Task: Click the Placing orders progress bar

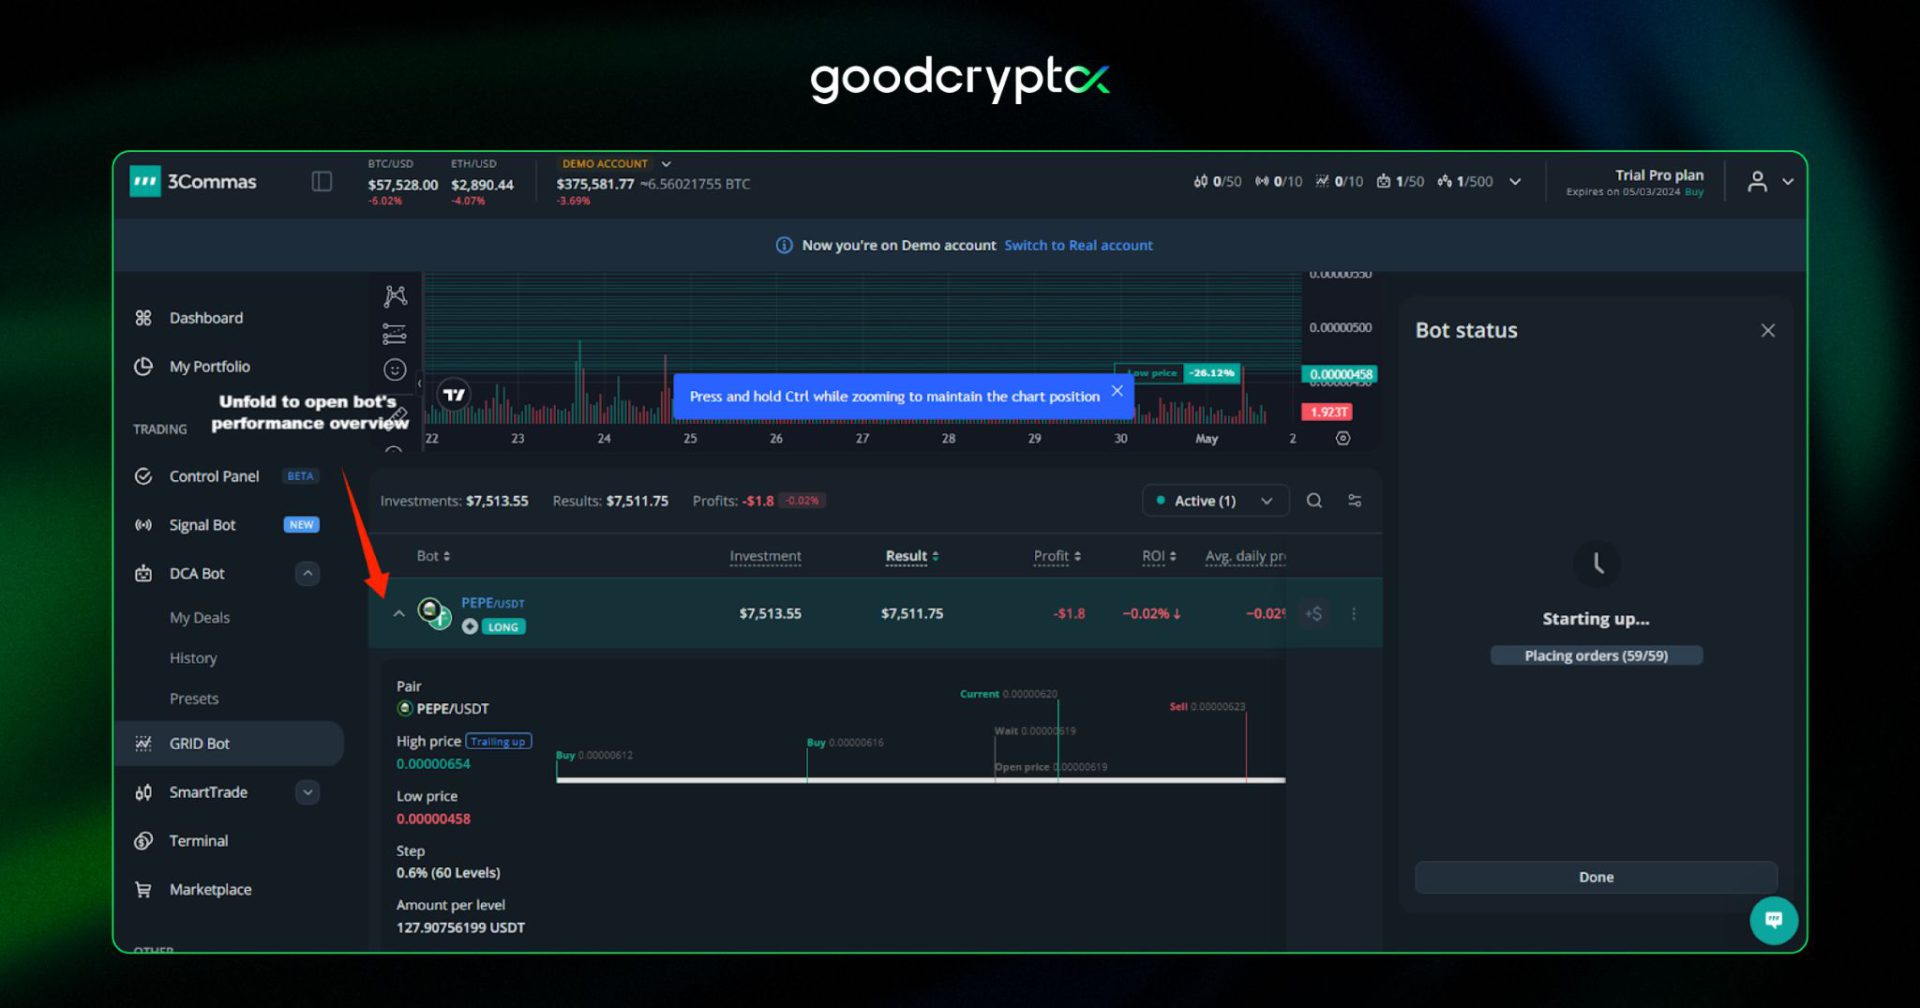Action: [x=1596, y=656]
